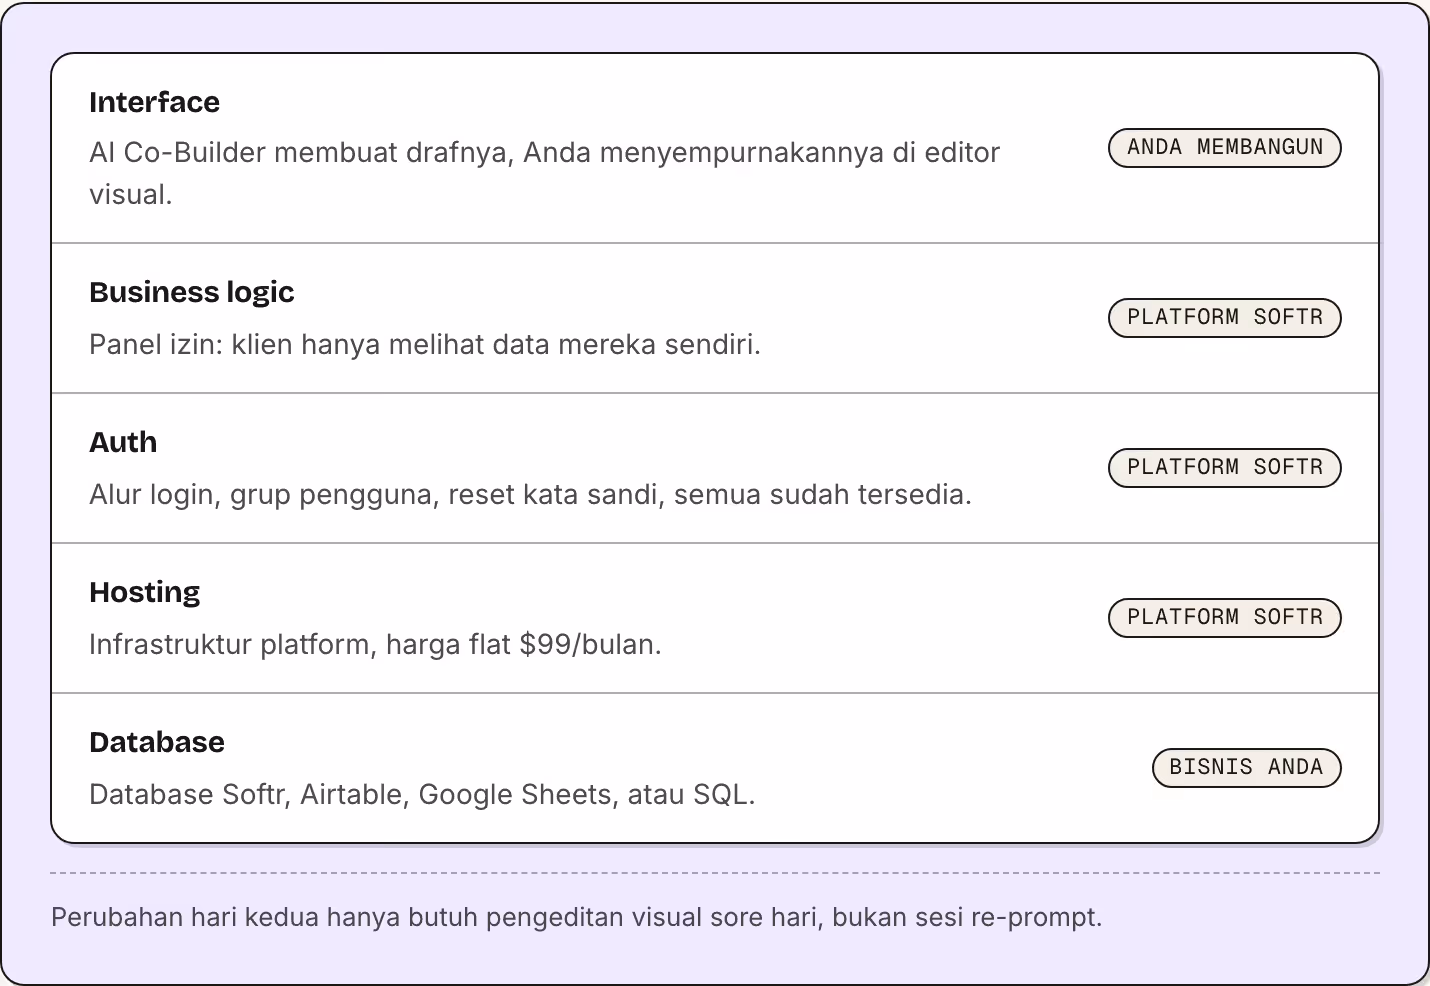Select the AI Co-Builder description text
1430x986 pixels.
(x=545, y=173)
